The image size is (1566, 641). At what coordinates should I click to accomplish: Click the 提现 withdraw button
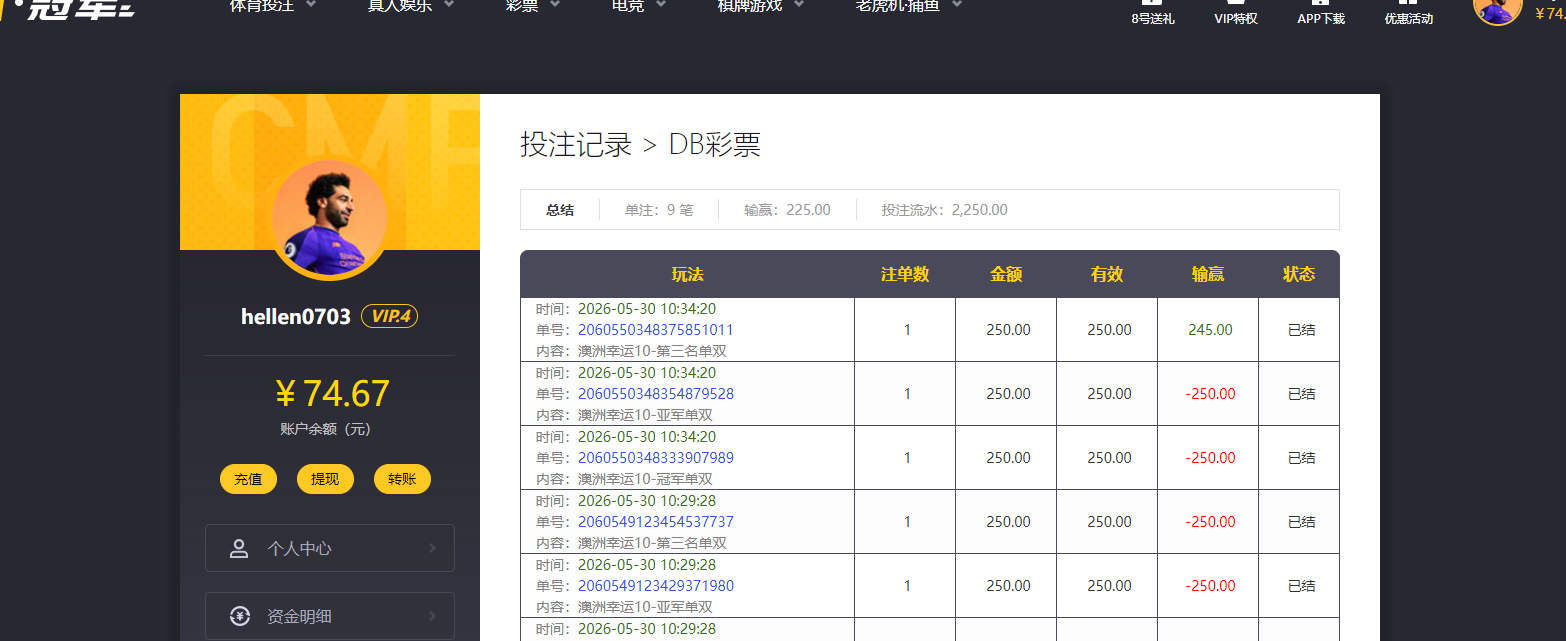click(325, 479)
